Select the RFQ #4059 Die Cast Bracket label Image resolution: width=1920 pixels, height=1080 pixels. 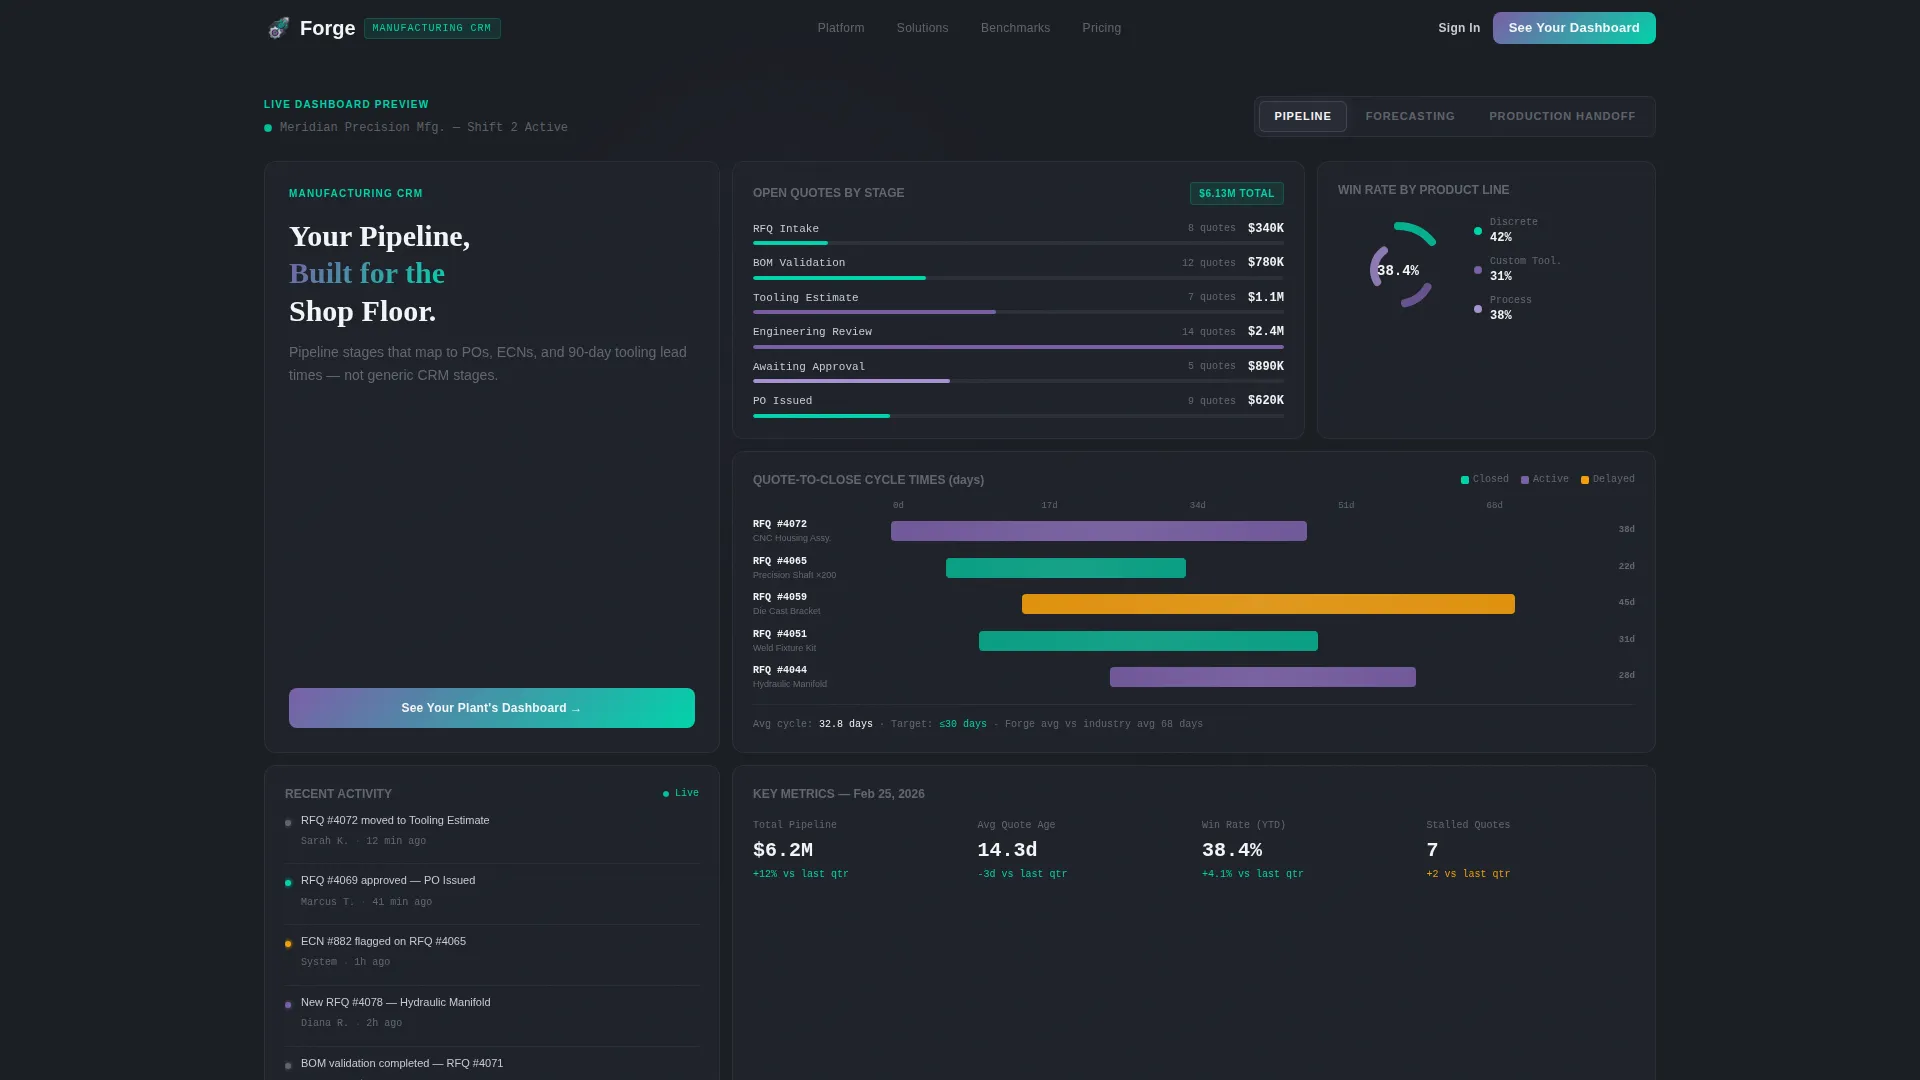click(787, 604)
